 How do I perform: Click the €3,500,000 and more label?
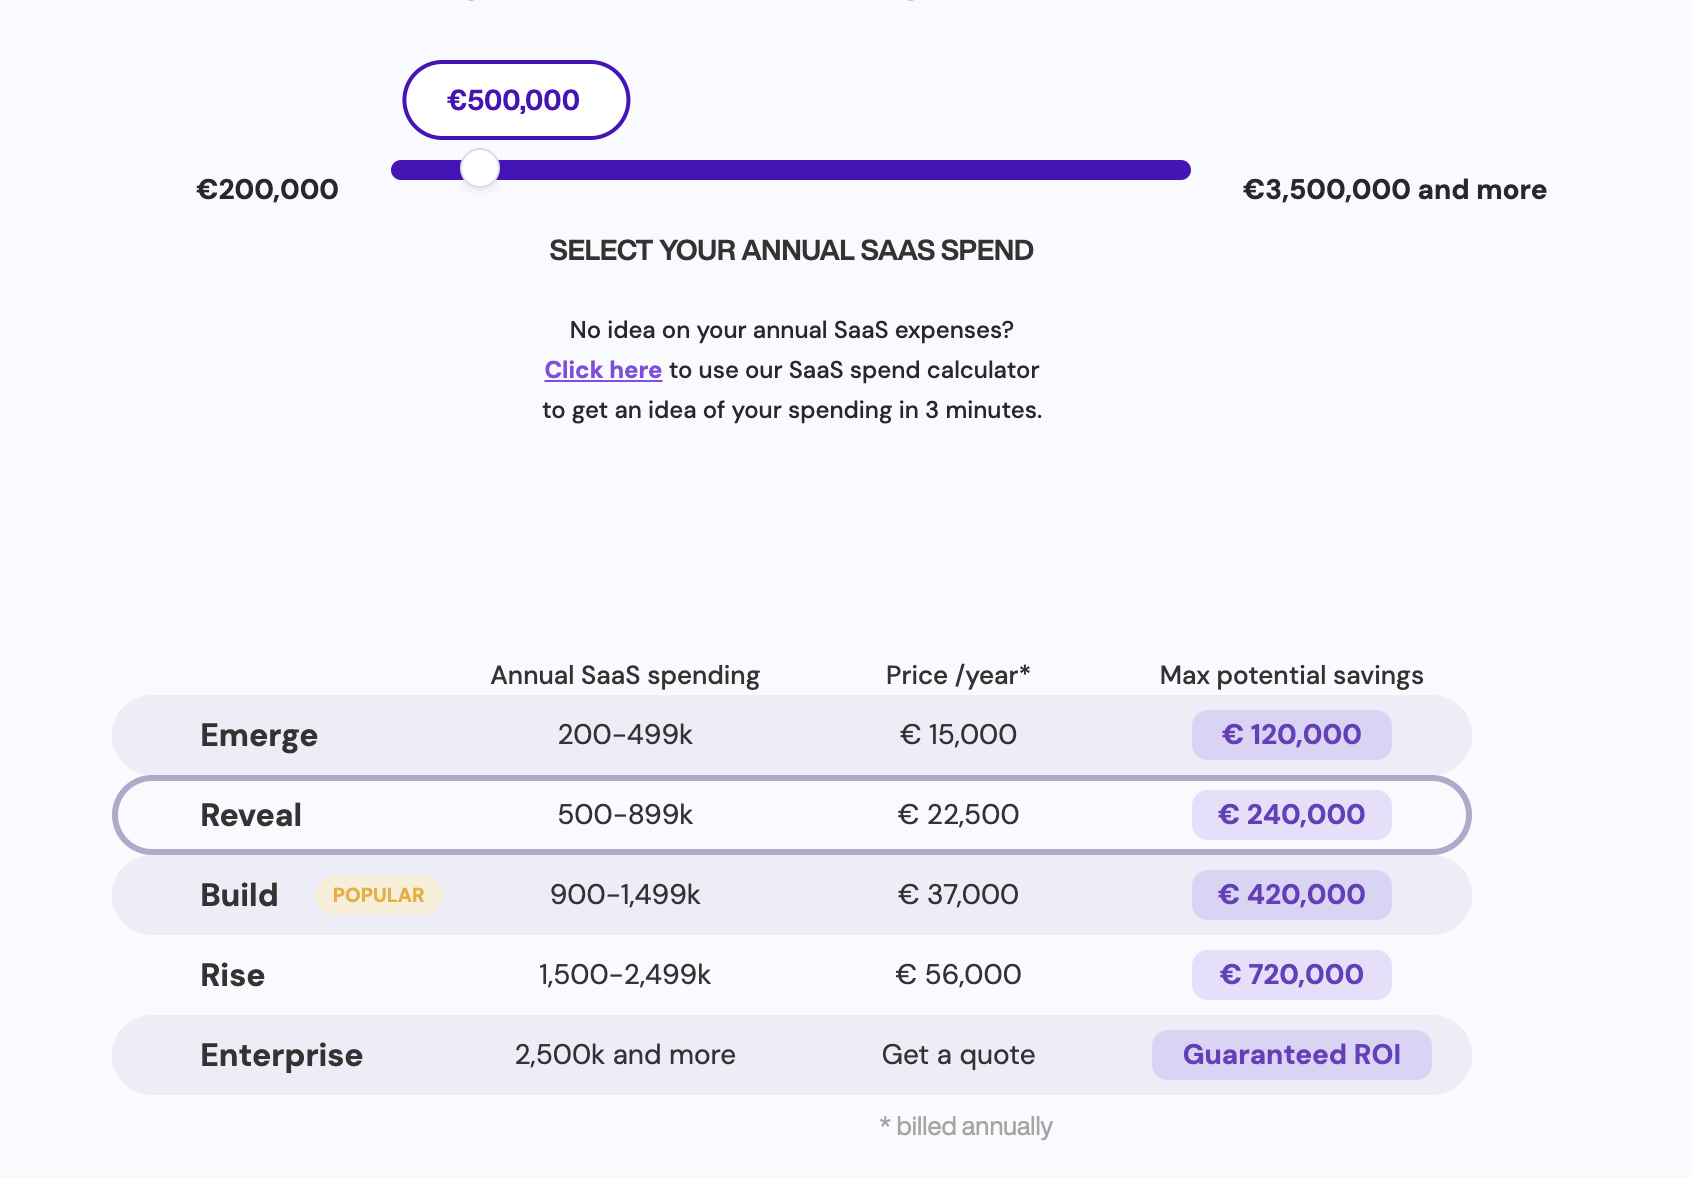(x=1394, y=189)
